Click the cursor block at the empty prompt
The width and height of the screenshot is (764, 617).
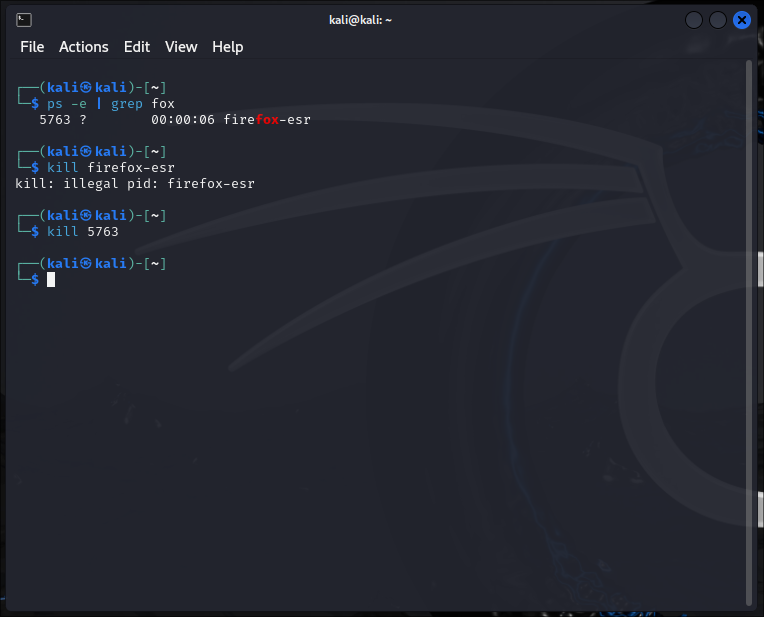coord(51,280)
